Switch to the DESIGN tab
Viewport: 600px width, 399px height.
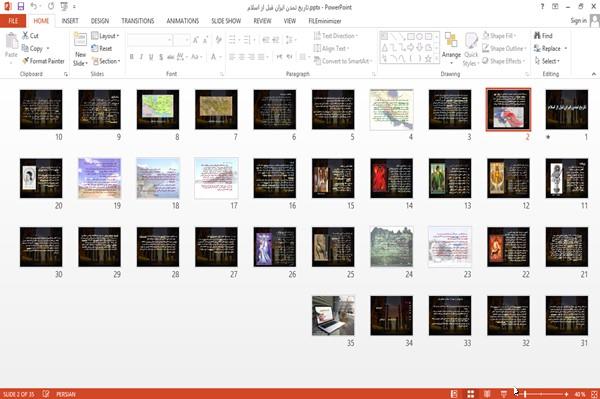[x=100, y=21]
